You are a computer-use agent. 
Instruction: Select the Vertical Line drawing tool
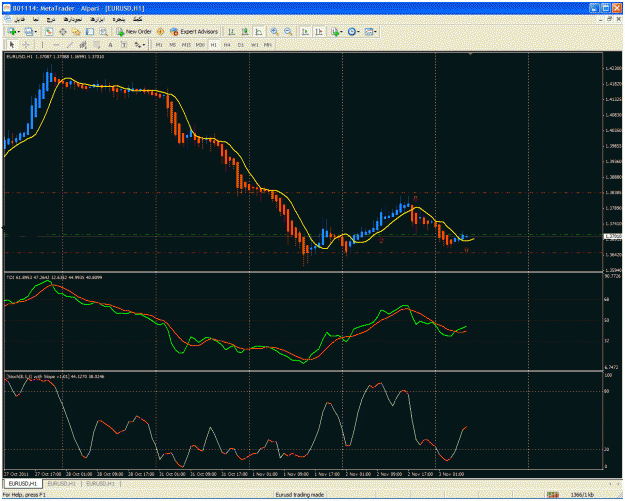tap(42, 45)
